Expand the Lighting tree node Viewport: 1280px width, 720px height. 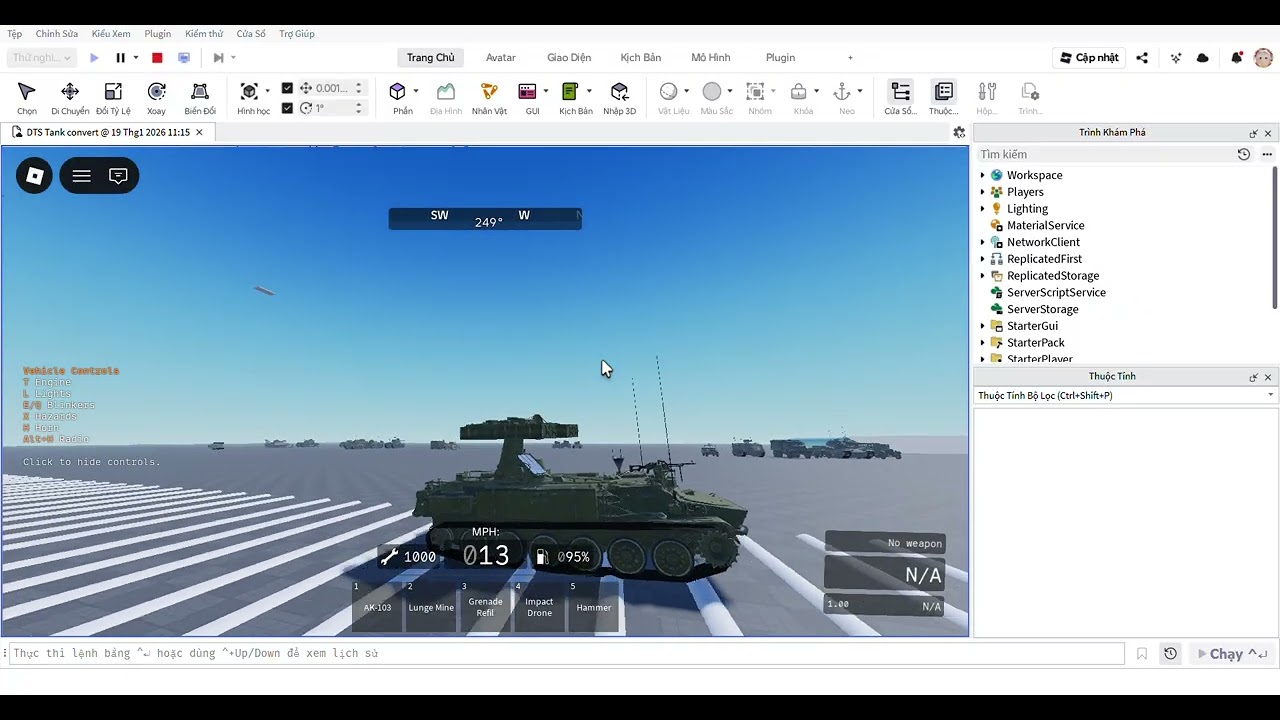[x=982, y=209]
